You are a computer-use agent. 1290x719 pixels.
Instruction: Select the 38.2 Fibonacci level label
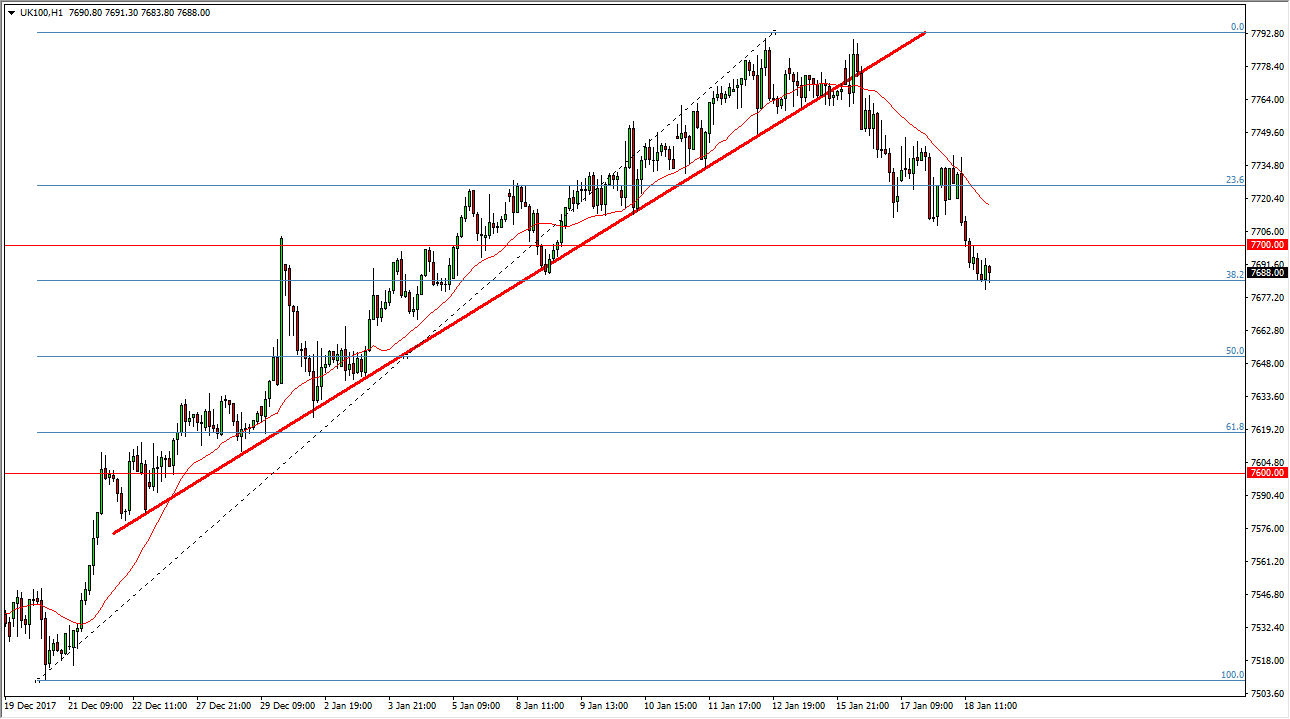click(x=1234, y=274)
